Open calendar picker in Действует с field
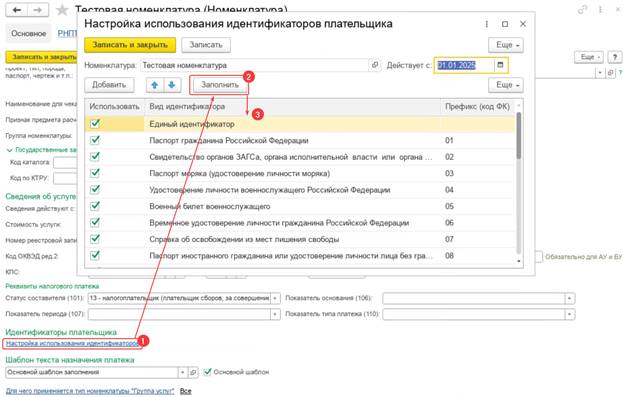Viewport: 623px width, 397px height. [500, 65]
